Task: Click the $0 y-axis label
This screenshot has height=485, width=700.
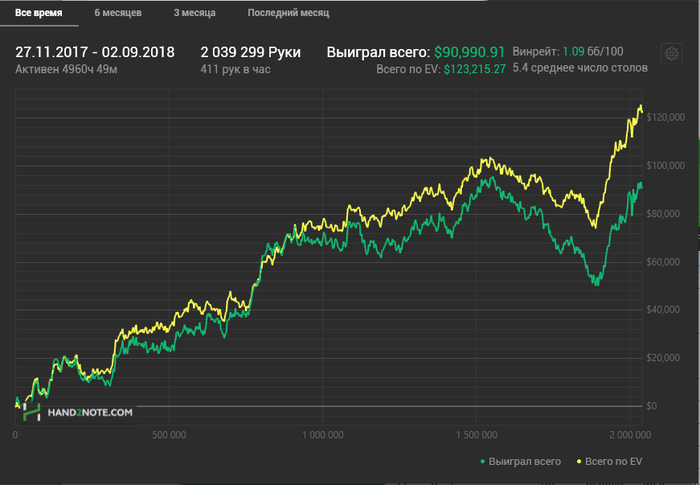Action: (x=651, y=406)
